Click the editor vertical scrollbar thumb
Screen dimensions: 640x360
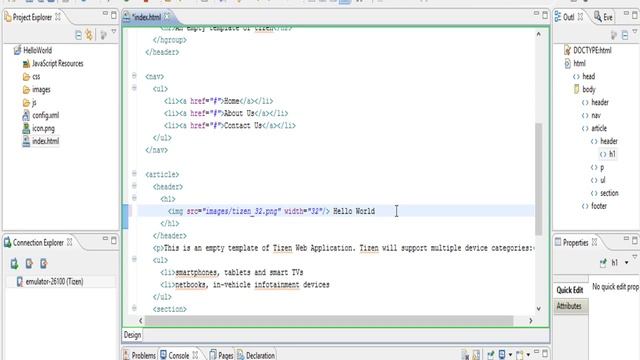538,179
